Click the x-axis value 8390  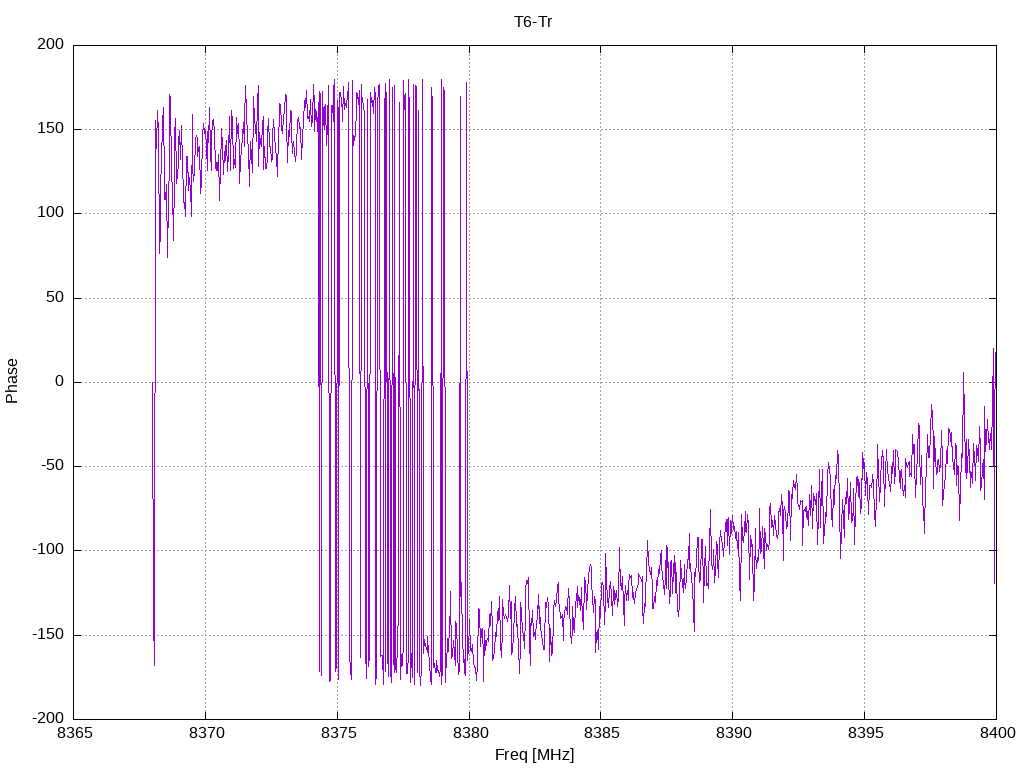pyautogui.click(x=733, y=733)
